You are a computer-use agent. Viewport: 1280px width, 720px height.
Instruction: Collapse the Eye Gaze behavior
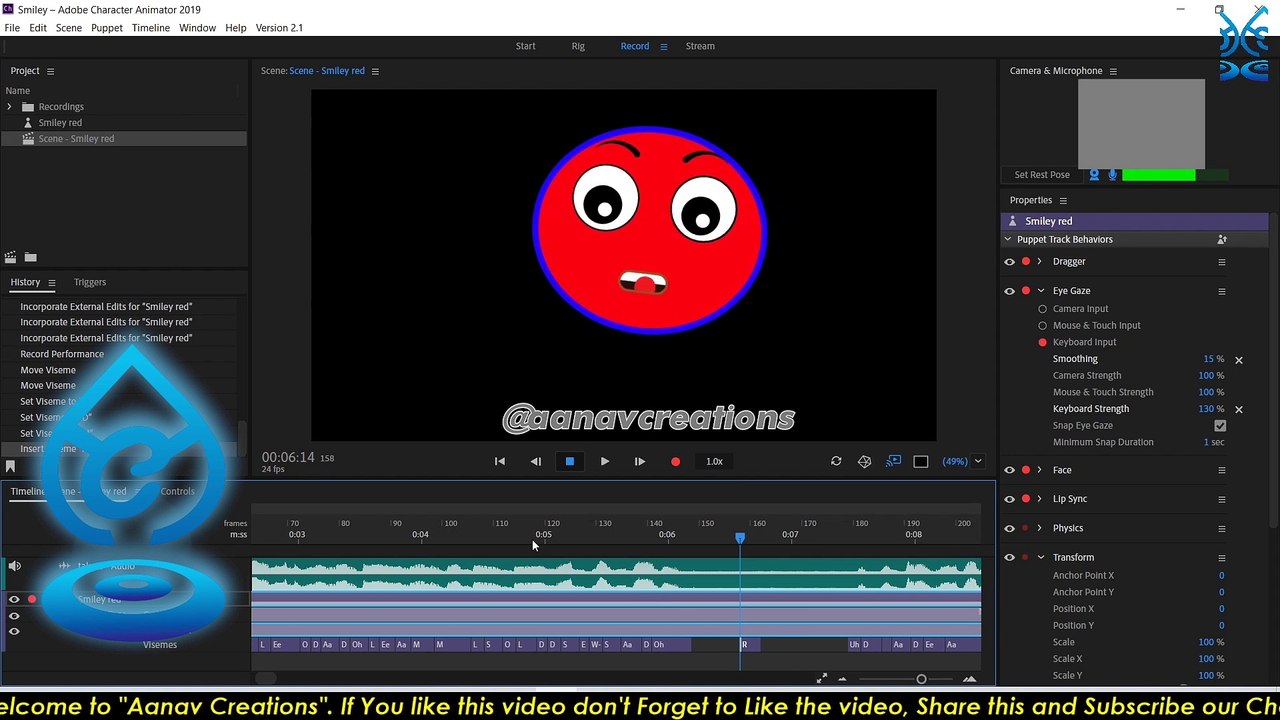[x=1041, y=291]
